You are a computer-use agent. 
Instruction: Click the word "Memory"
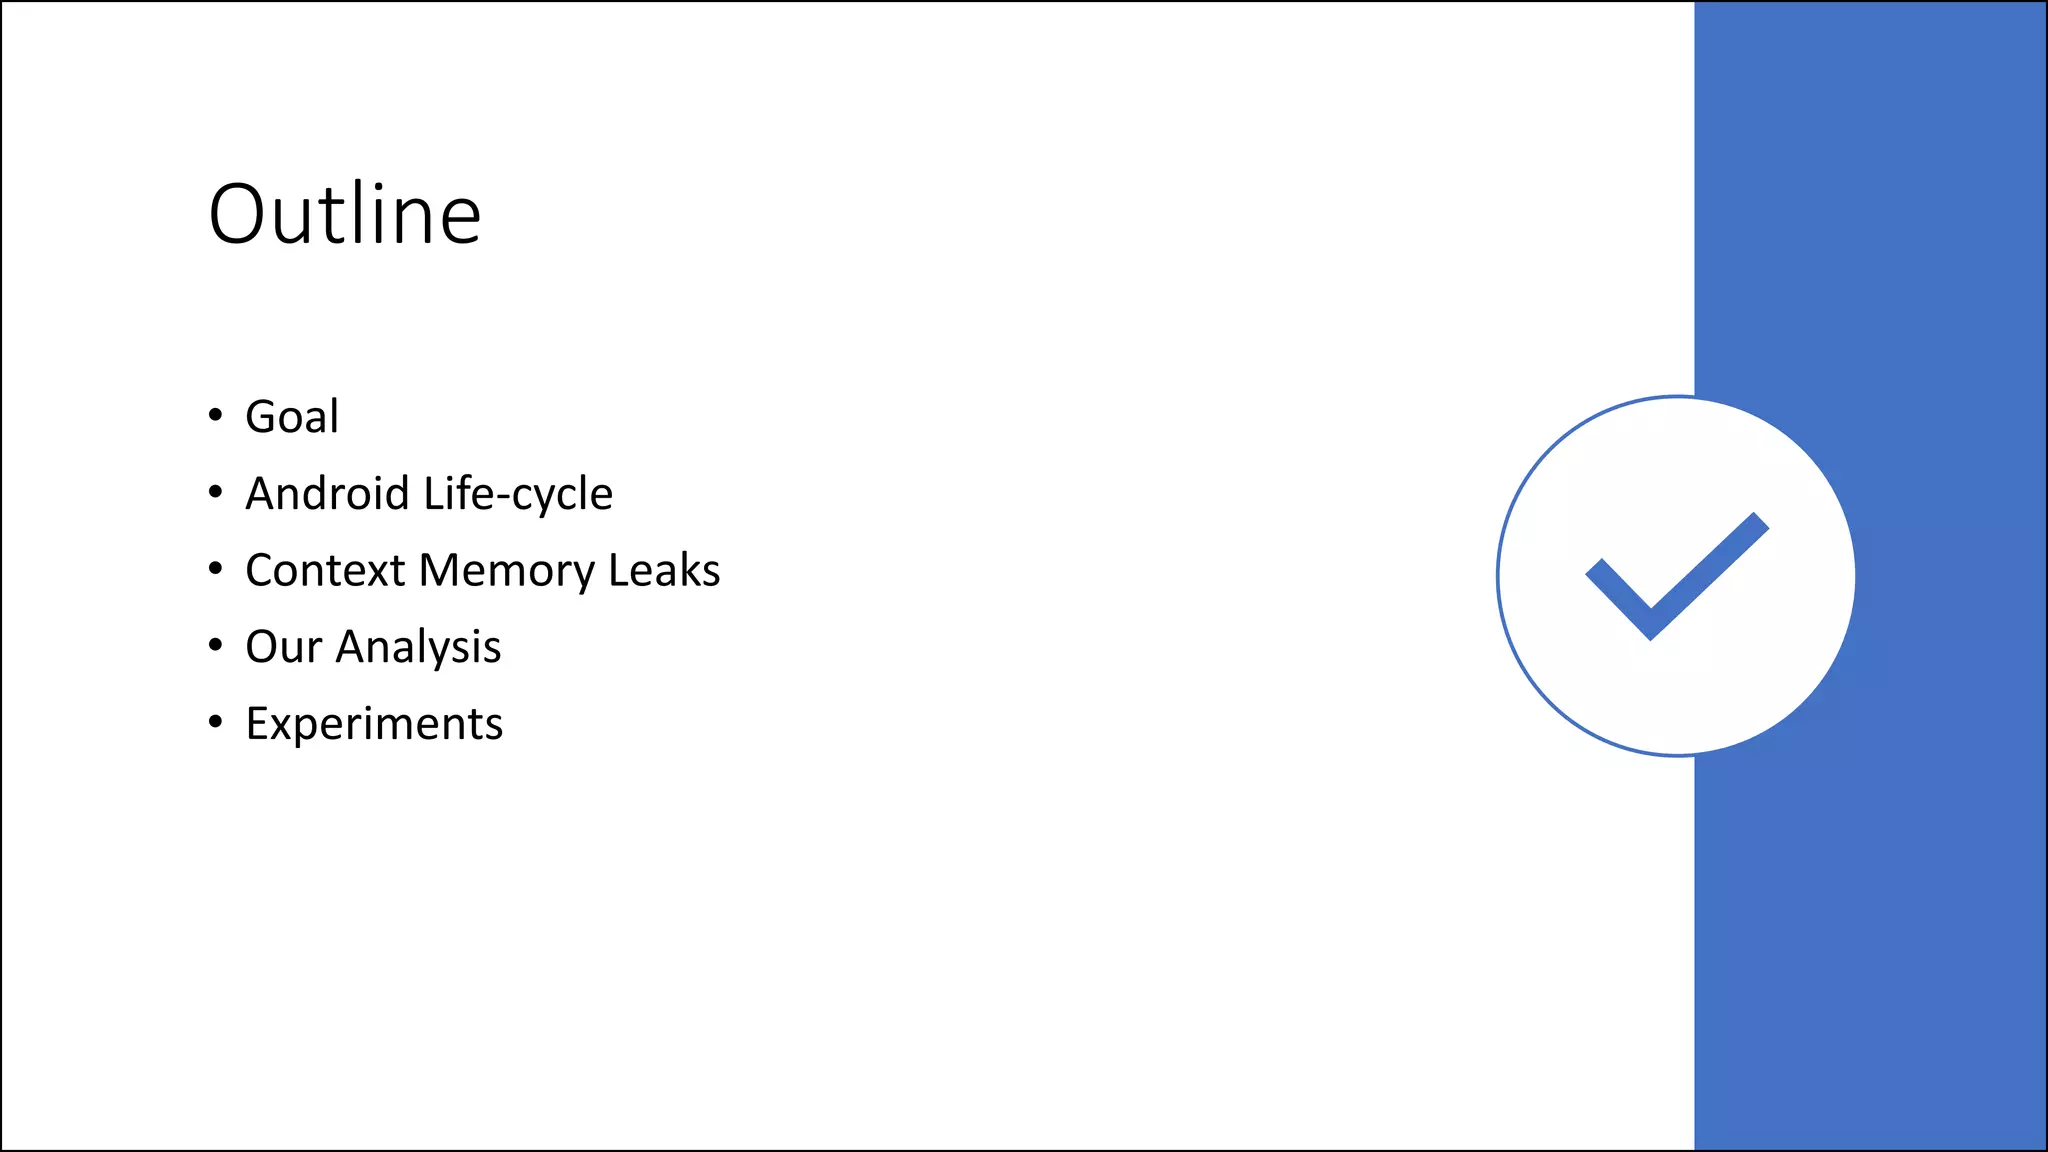coord(507,571)
